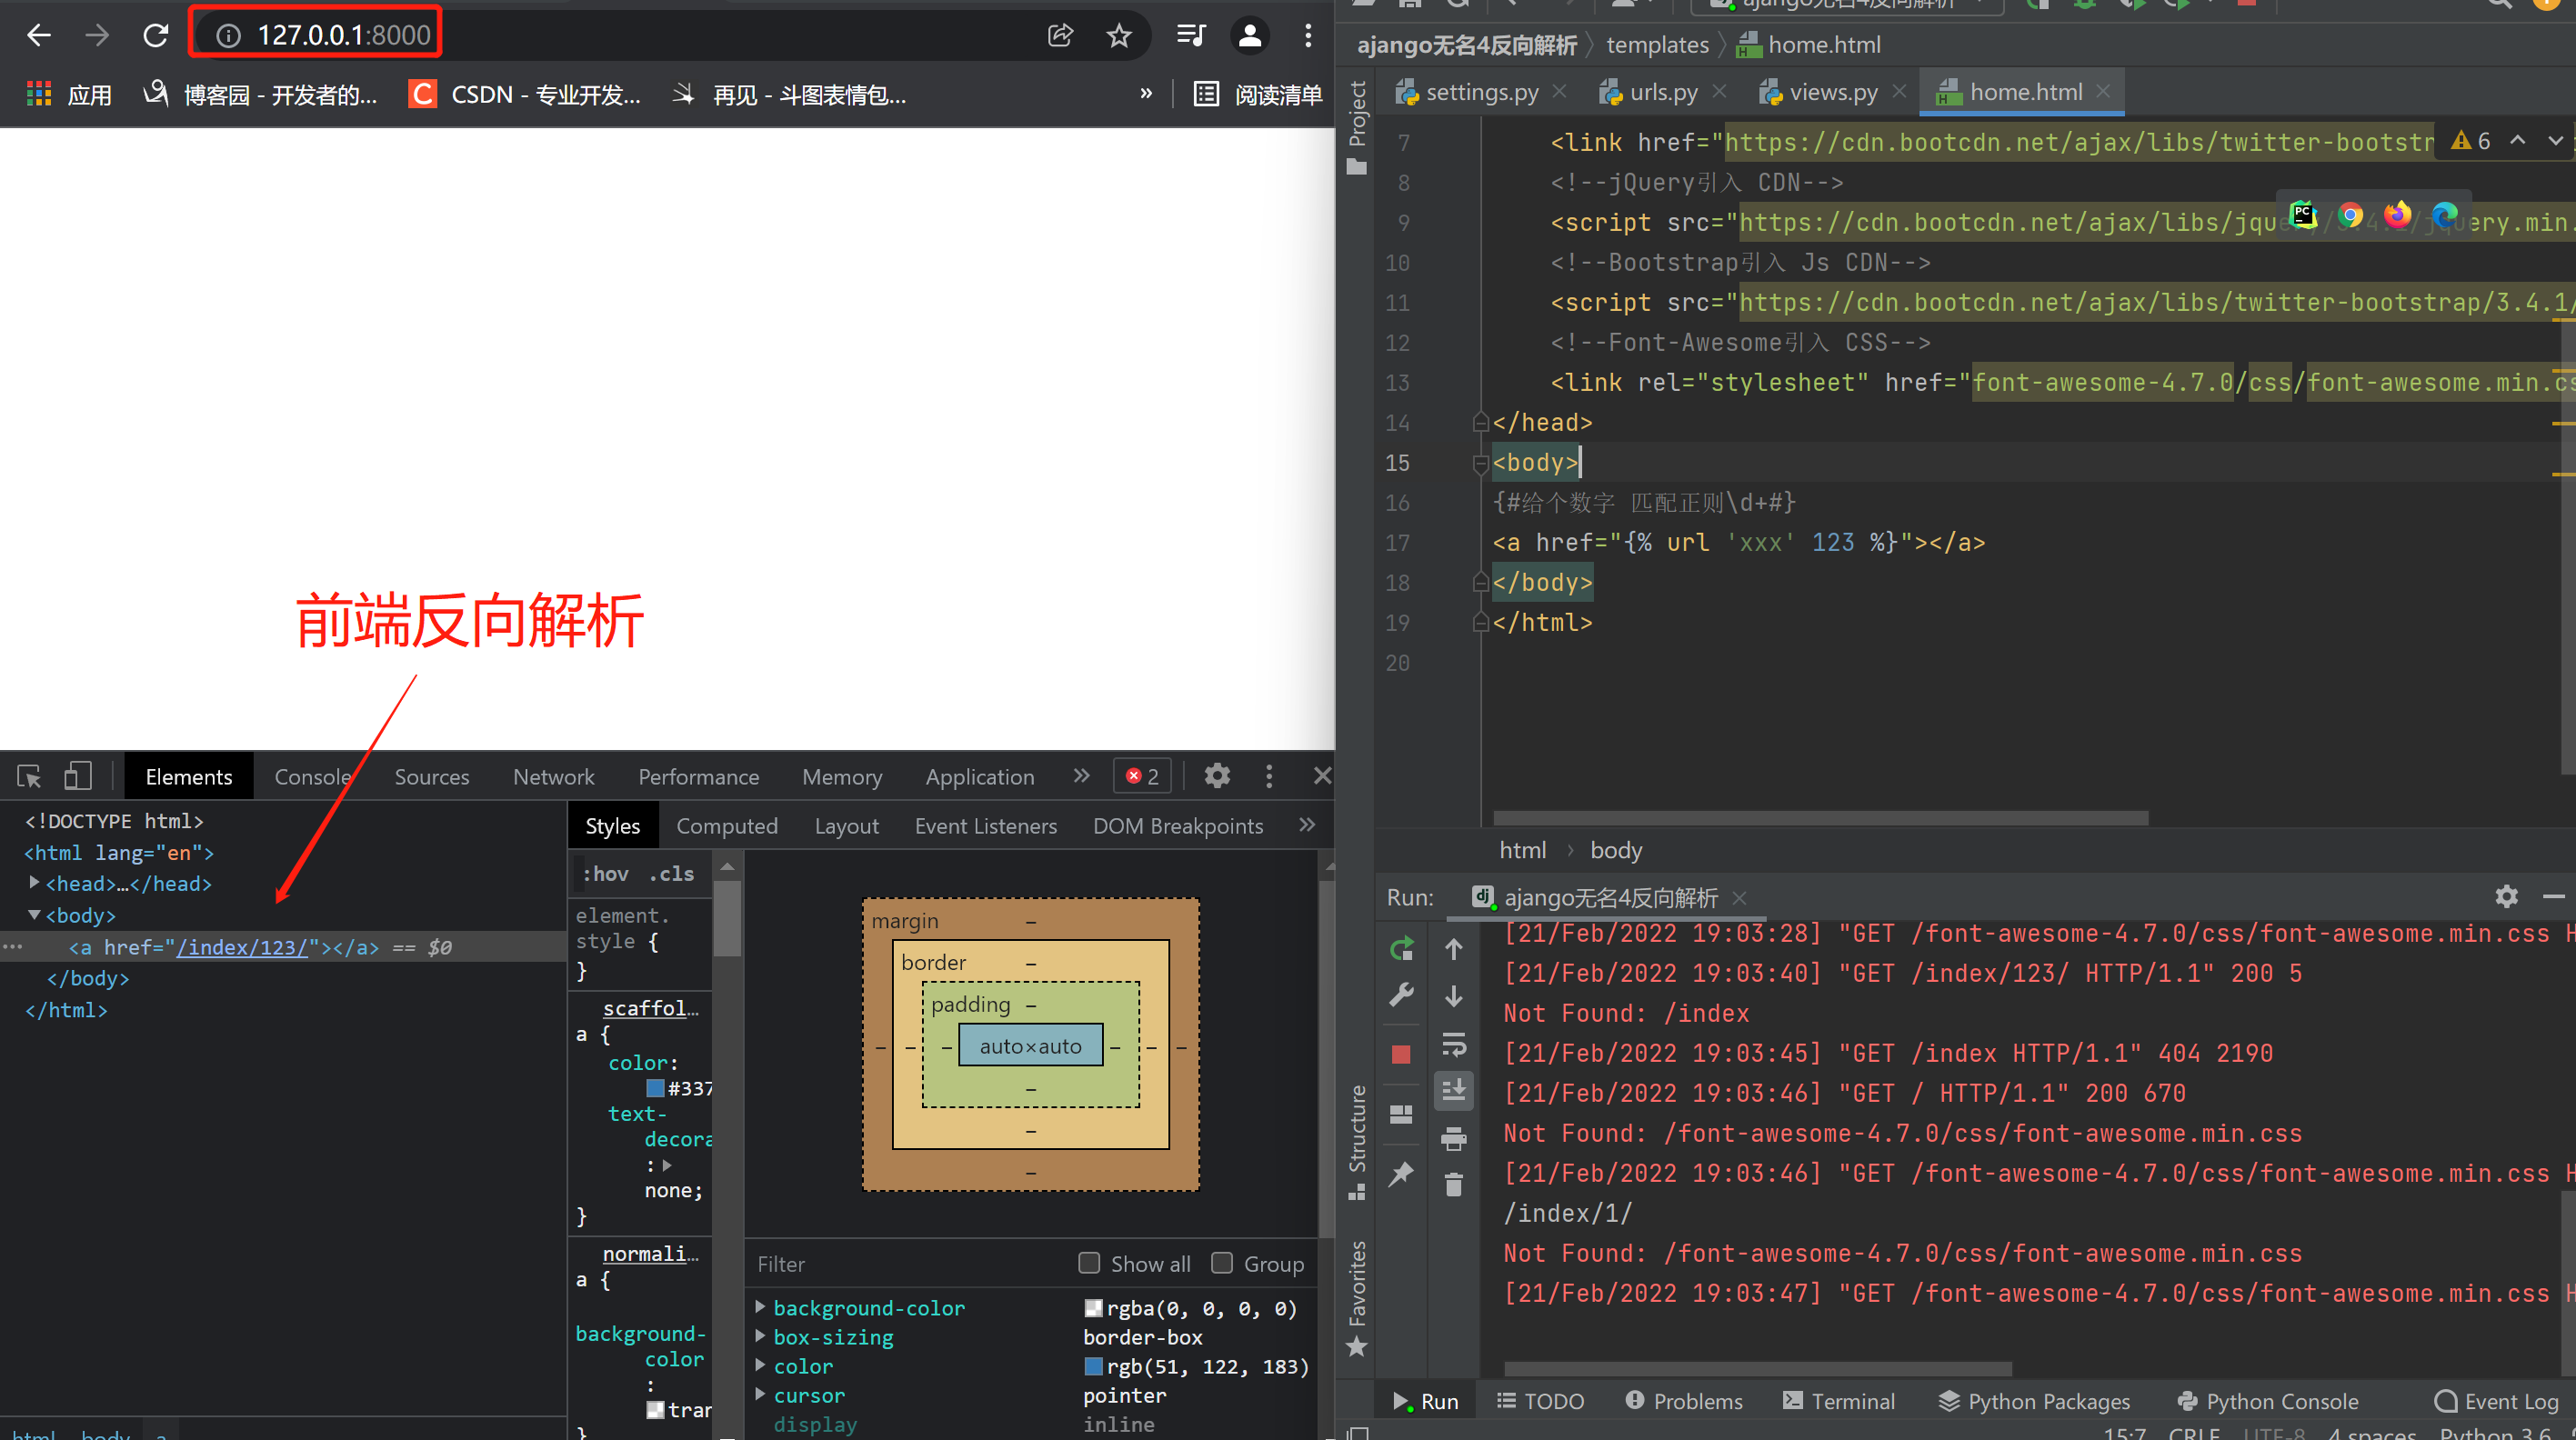
Task: Open the media control icon in Chrome toolbar
Action: pos(1190,36)
